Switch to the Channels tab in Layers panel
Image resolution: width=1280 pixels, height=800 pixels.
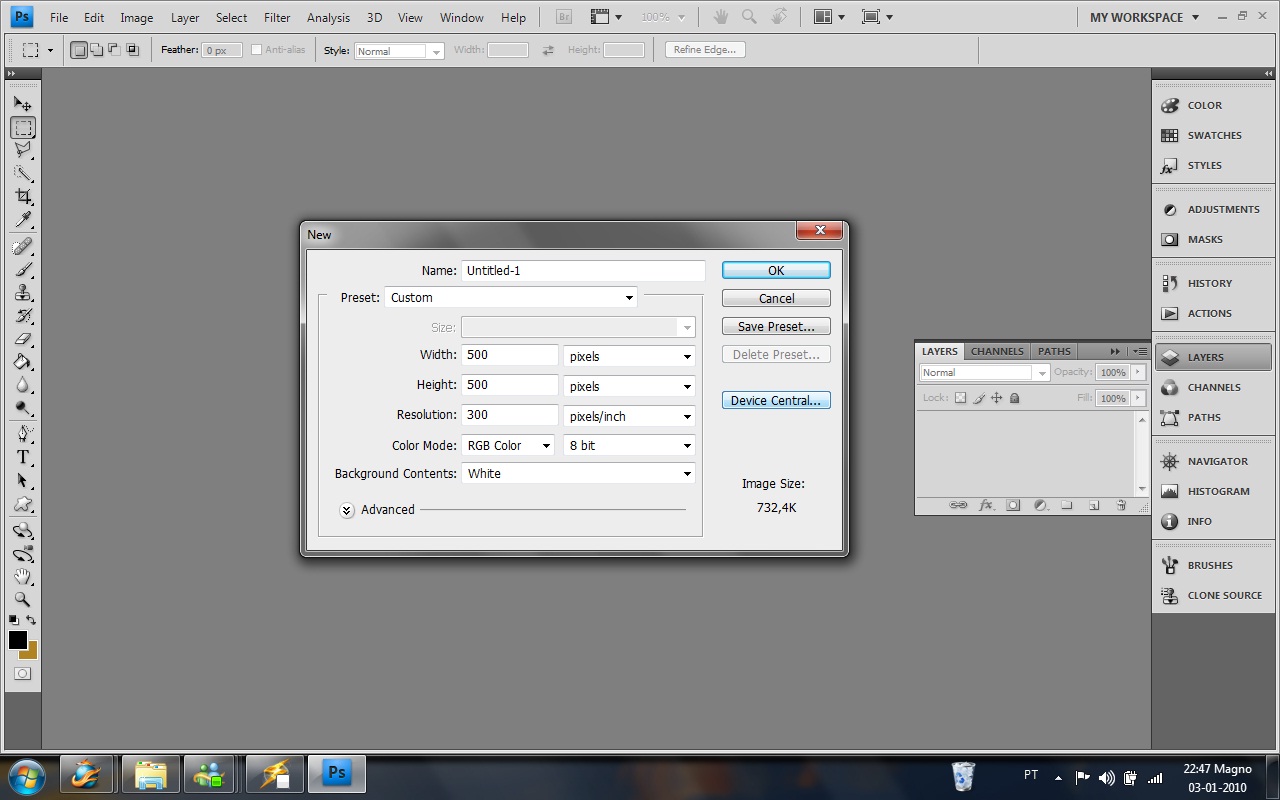tap(997, 351)
